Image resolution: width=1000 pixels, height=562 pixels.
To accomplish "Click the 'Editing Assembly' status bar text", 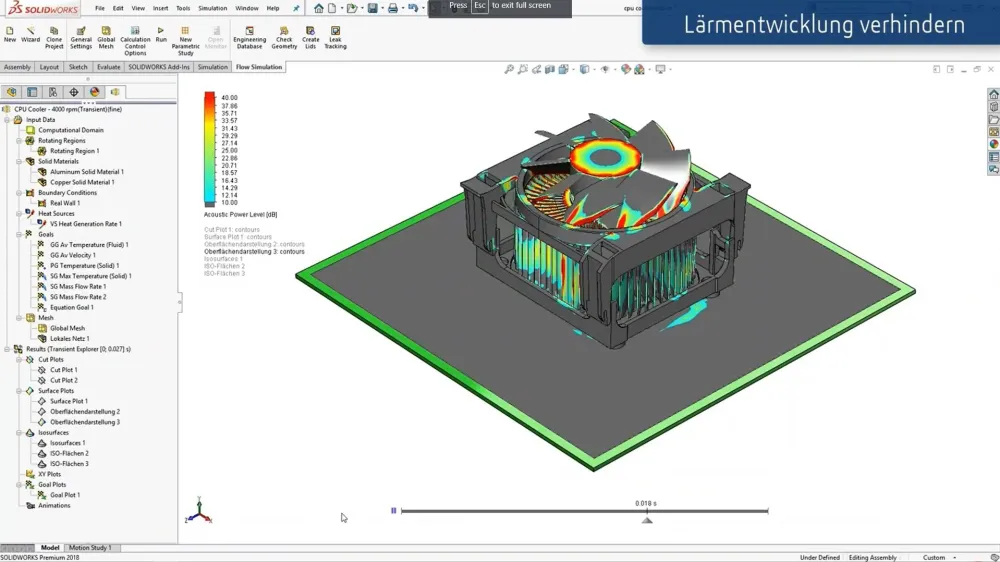I will (872, 558).
